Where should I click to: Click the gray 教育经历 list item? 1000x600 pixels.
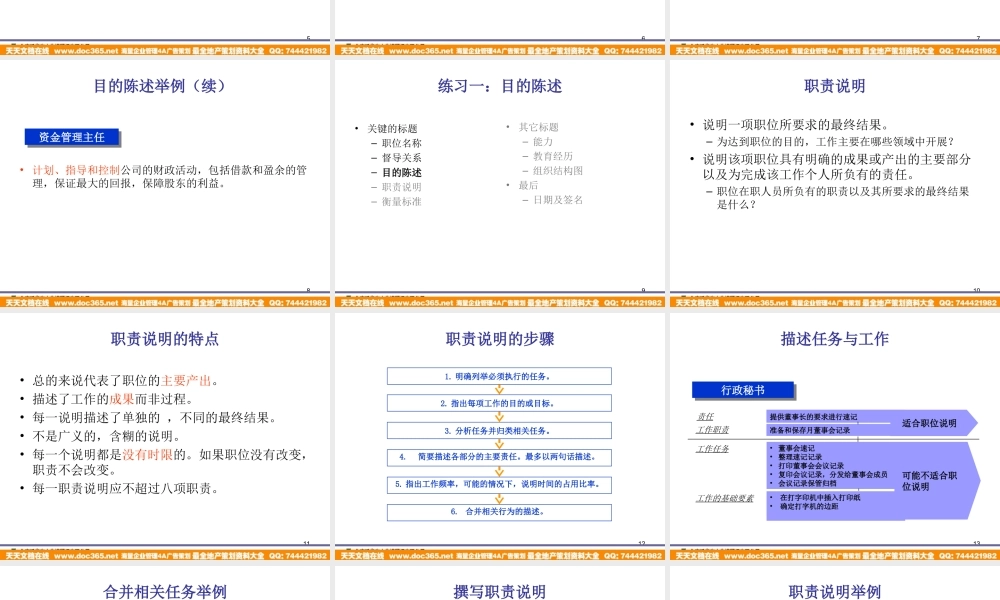tap(553, 156)
